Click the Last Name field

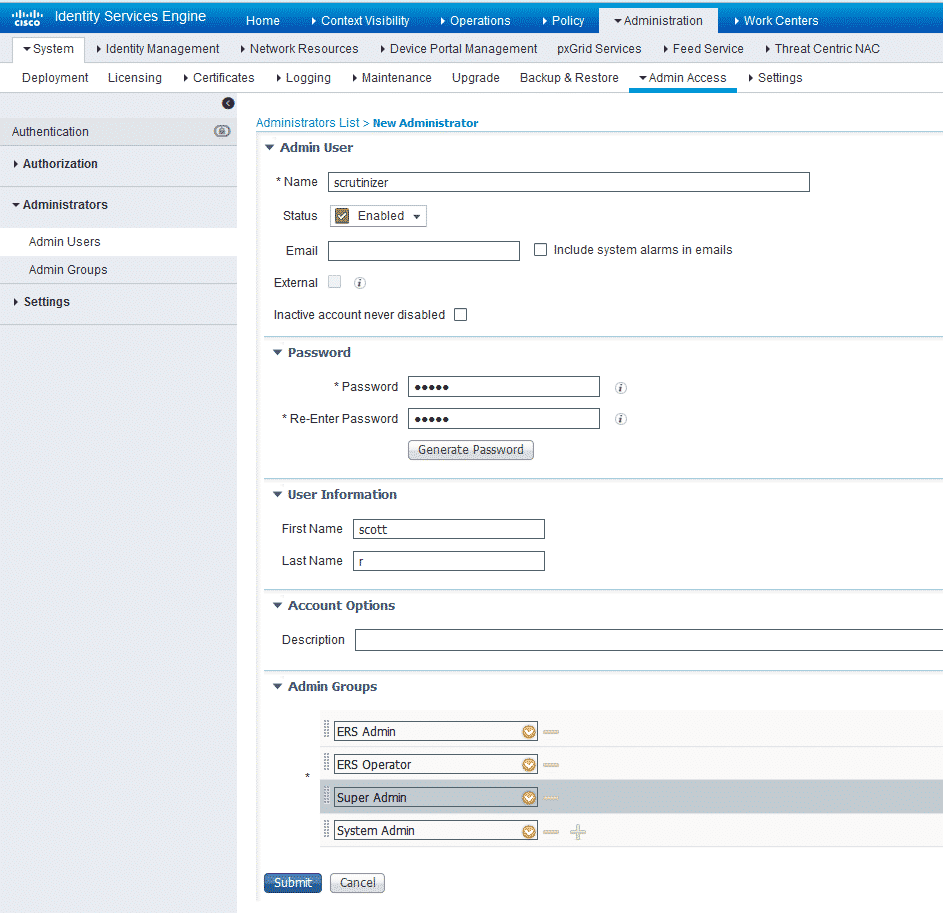(449, 561)
